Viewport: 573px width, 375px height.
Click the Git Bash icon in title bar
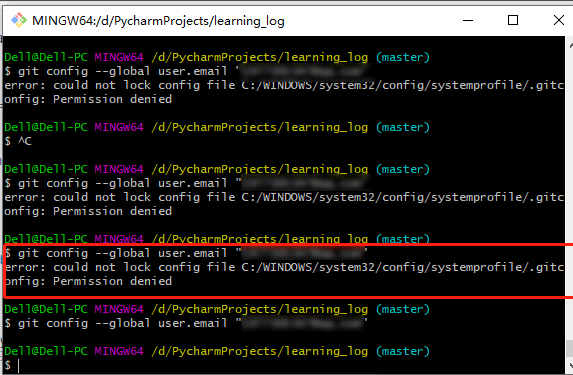pos(19,20)
